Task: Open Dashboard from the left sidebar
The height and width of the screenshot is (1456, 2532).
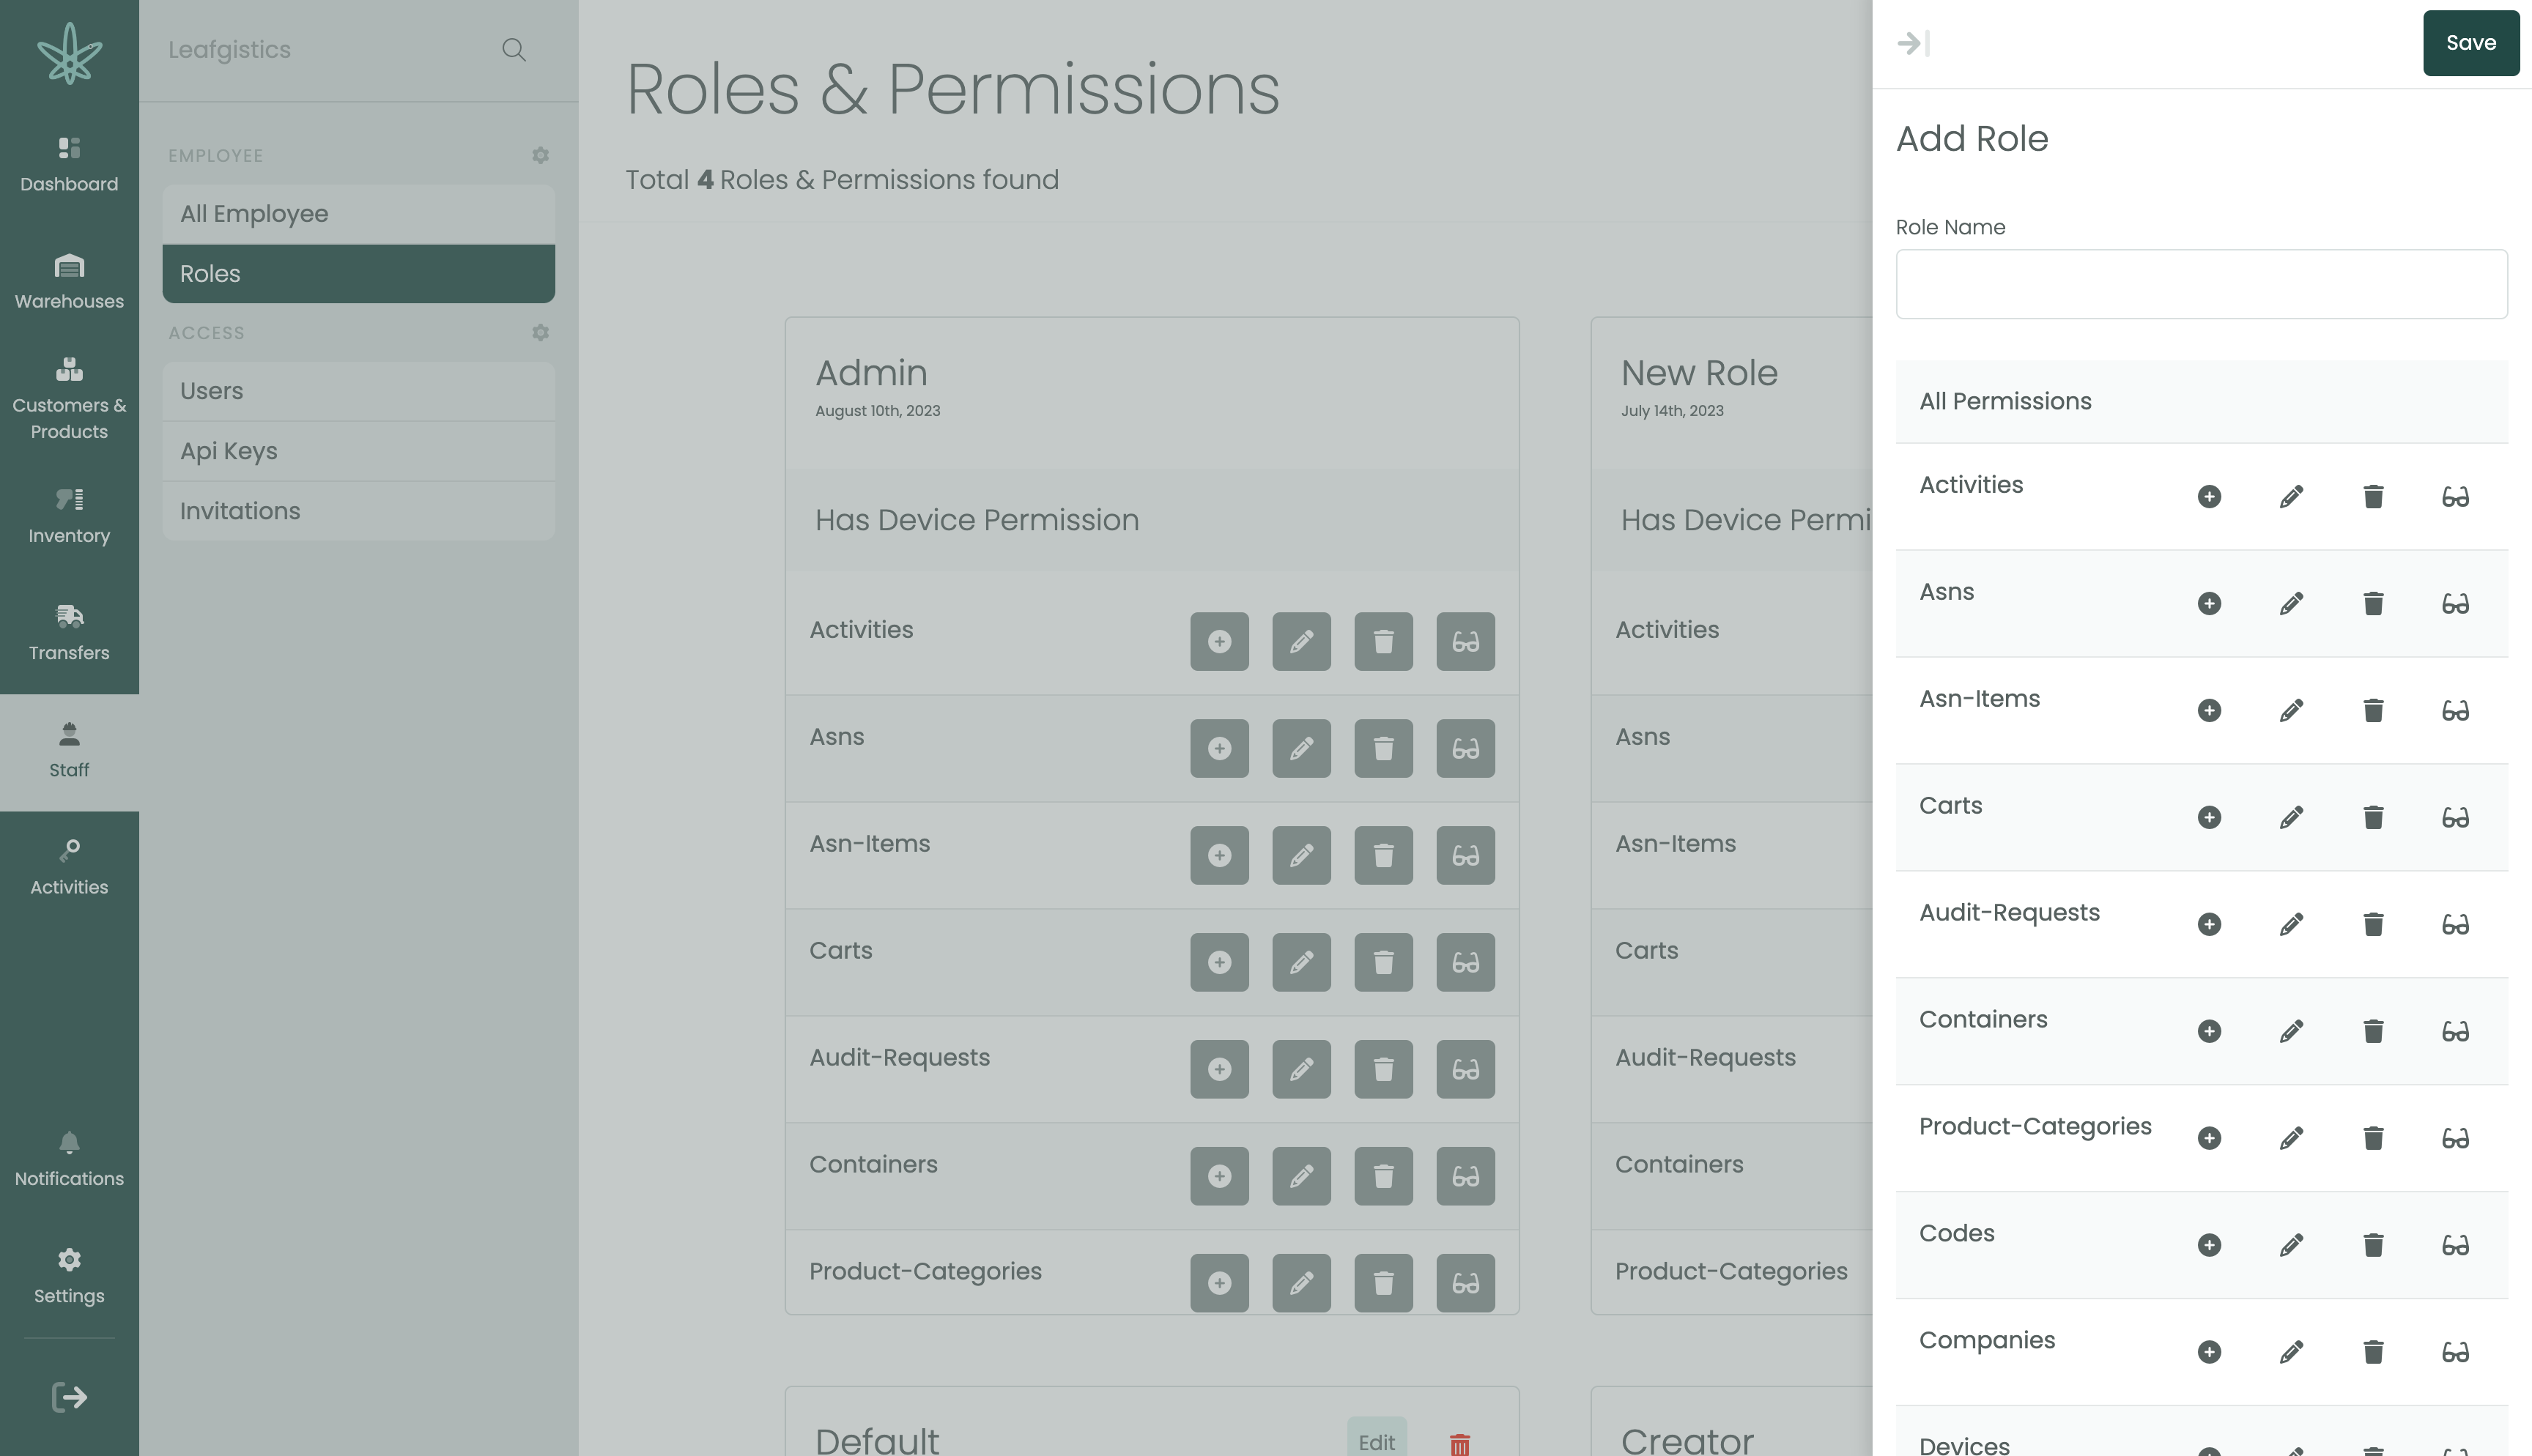Action: click(x=69, y=165)
